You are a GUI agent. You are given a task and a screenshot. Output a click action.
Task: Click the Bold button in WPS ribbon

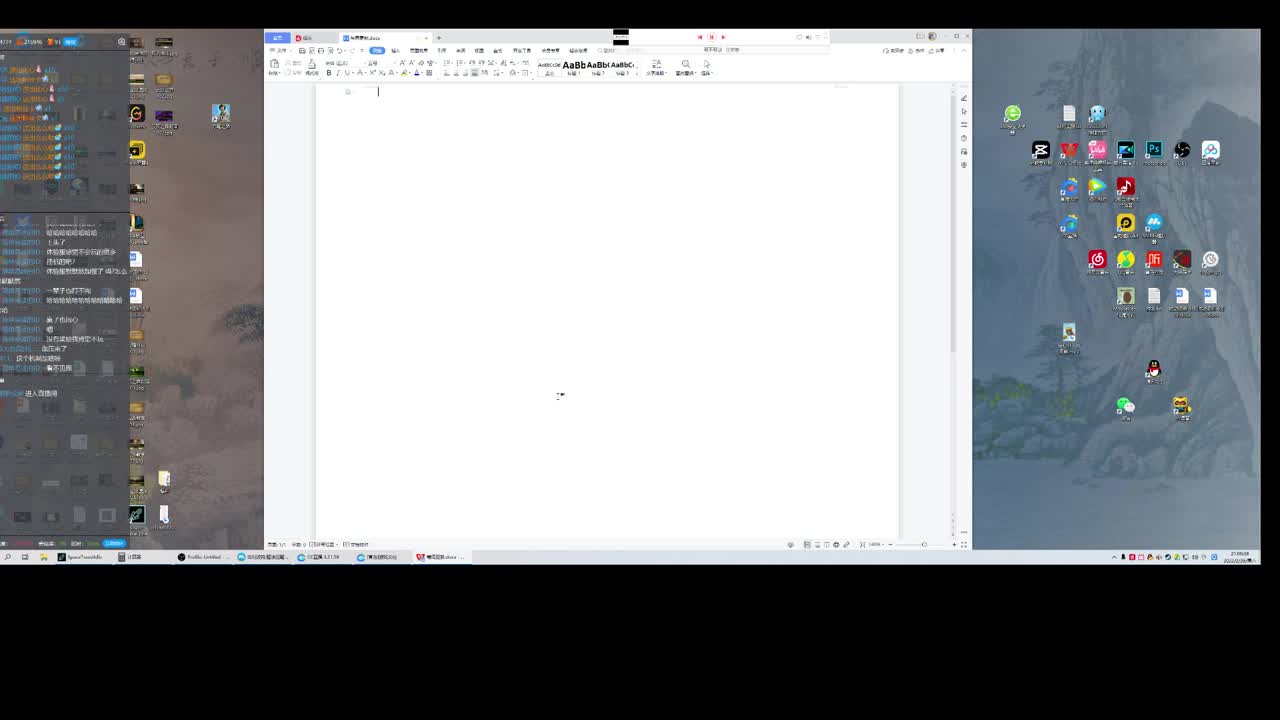(x=329, y=73)
